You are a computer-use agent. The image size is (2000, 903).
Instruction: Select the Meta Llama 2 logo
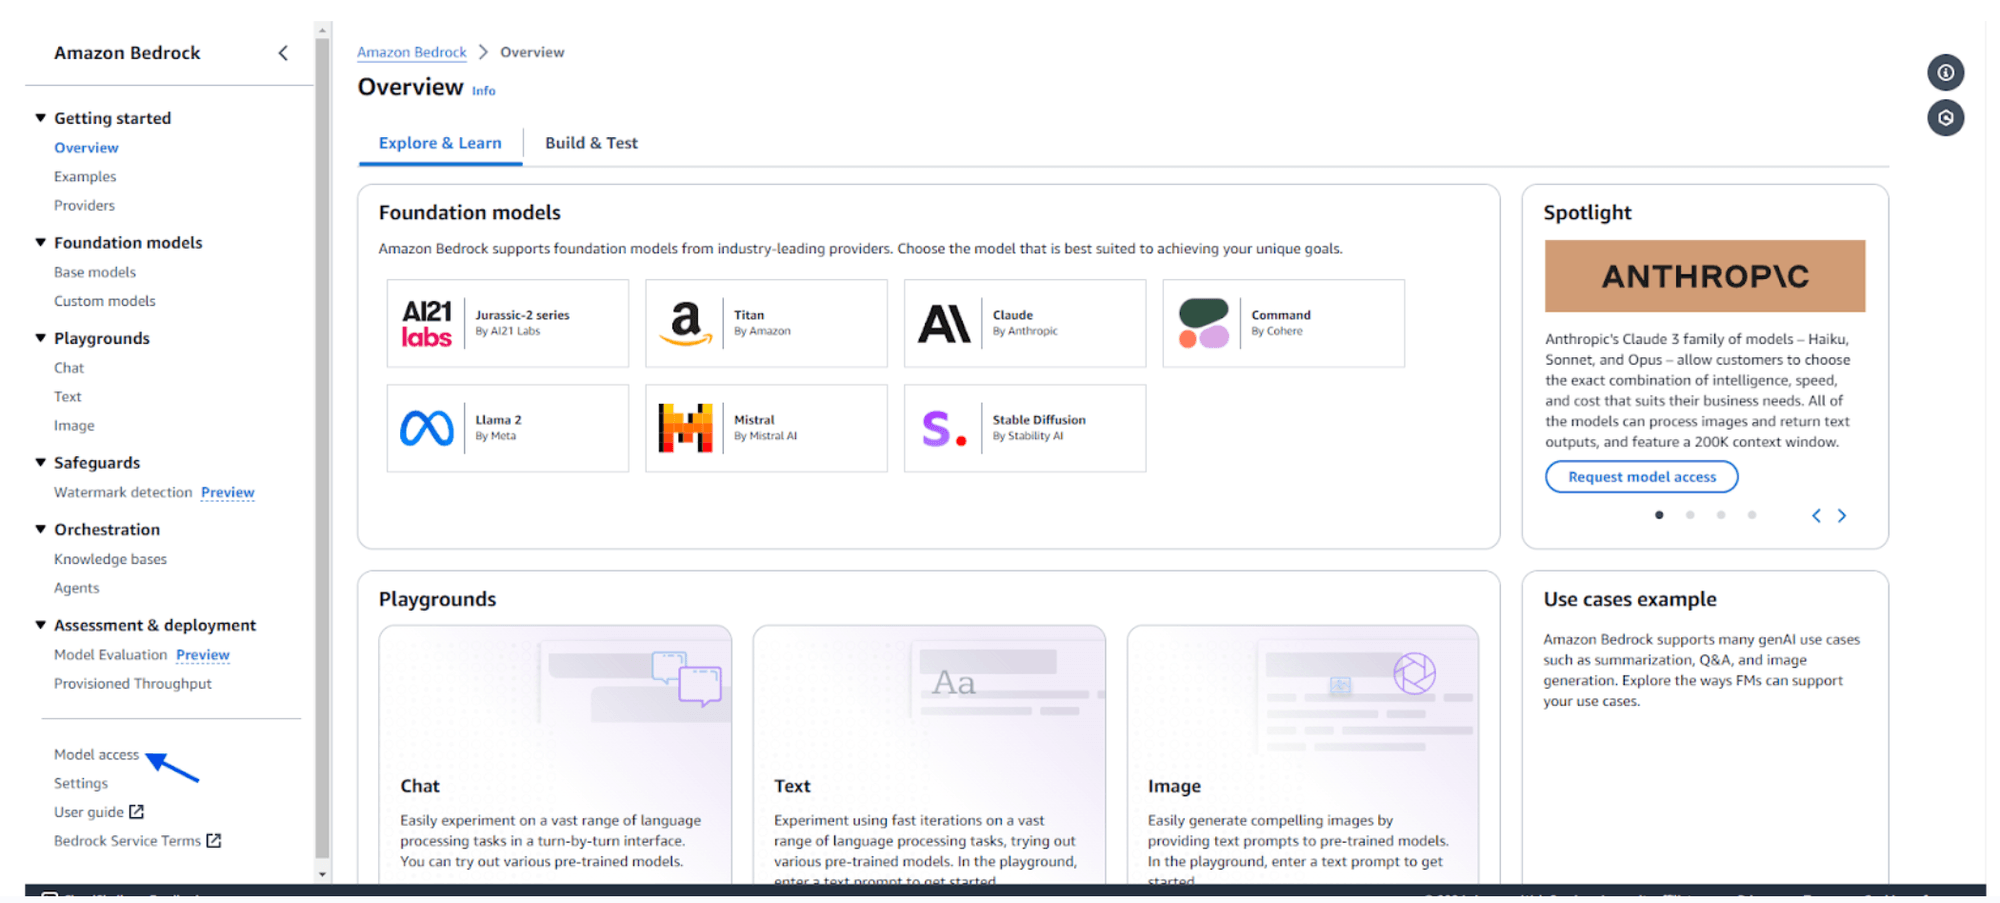click(427, 428)
